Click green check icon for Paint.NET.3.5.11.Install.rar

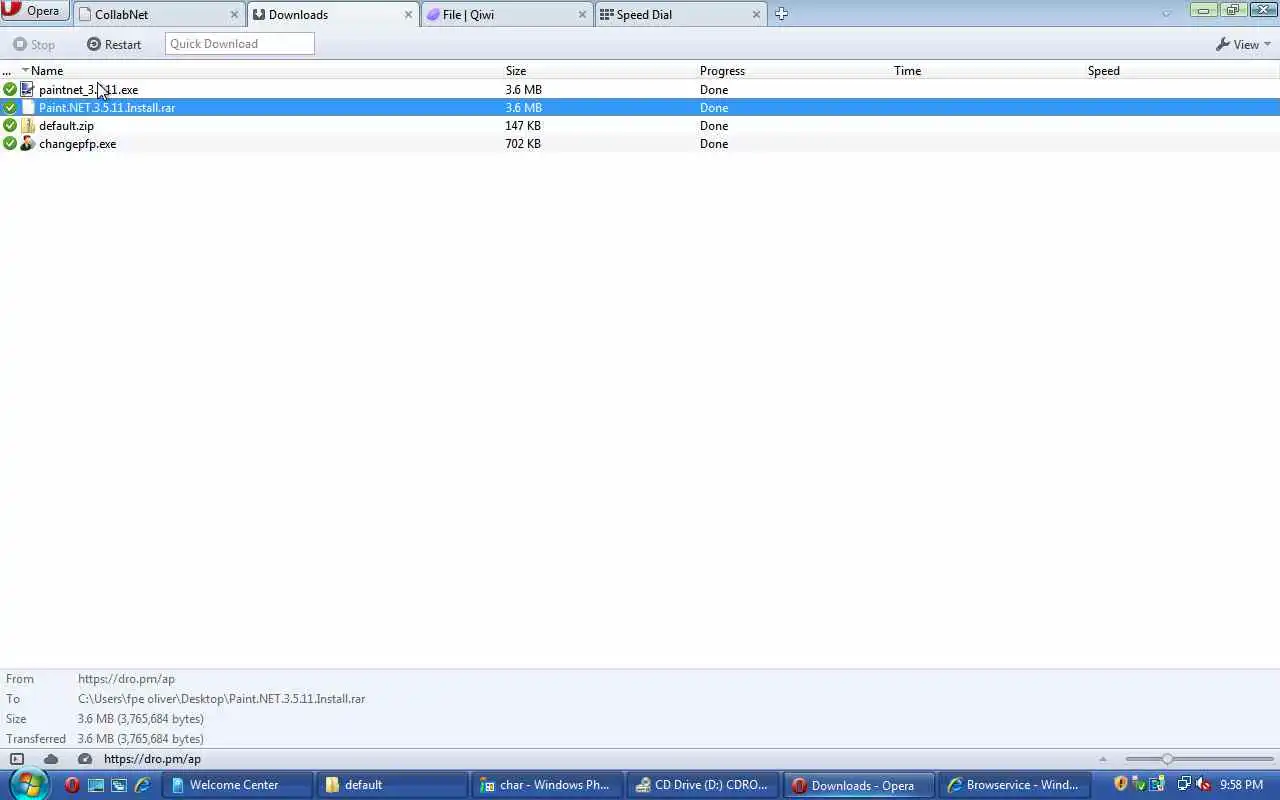click(x=10, y=108)
